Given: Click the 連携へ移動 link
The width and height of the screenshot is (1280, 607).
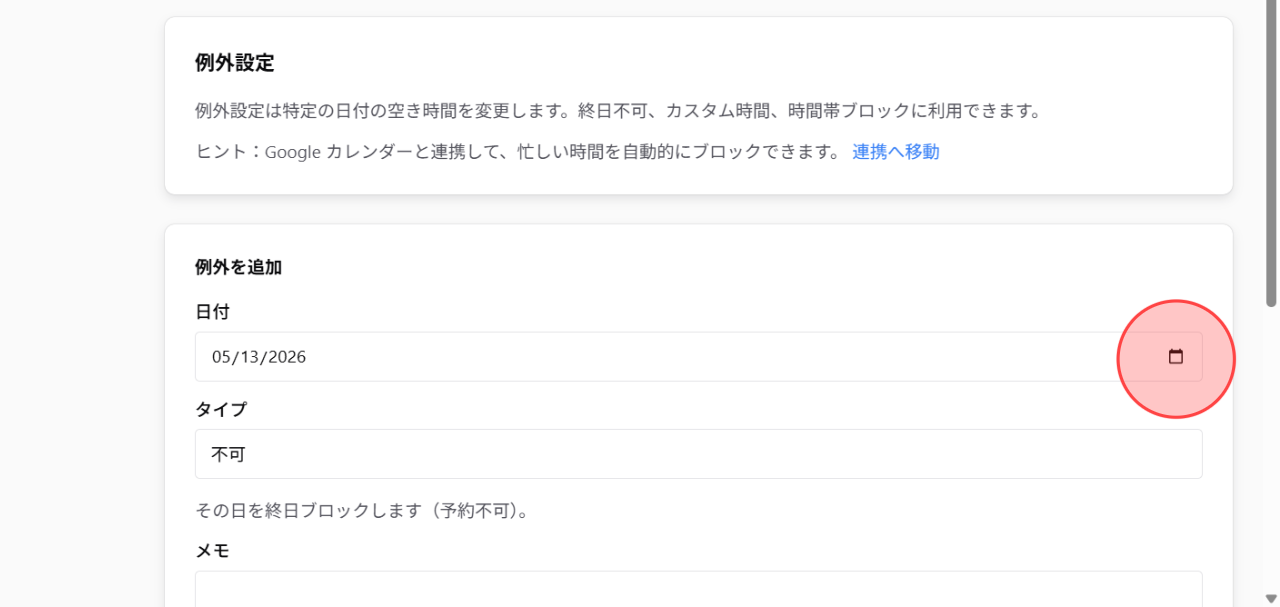Looking at the screenshot, I should pyautogui.click(x=896, y=152).
